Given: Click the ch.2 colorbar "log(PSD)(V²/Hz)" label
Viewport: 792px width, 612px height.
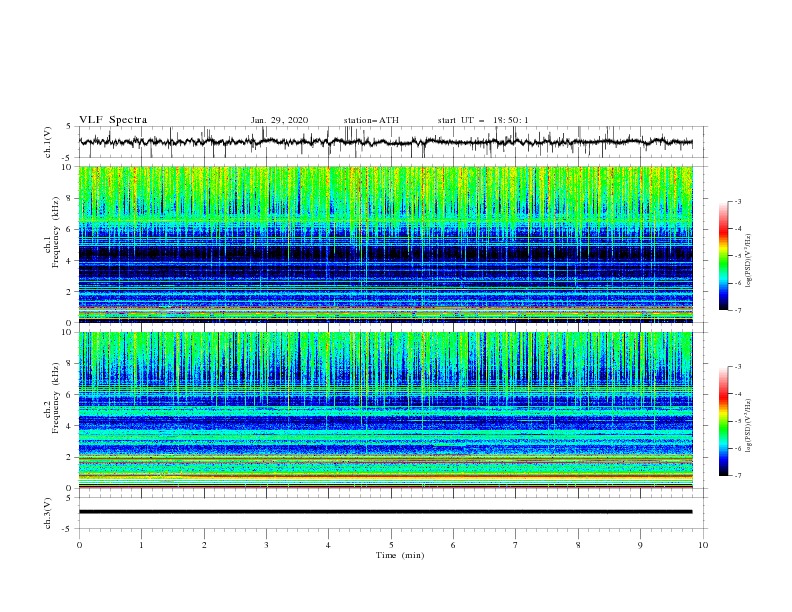Looking at the screenshot, I should (748, 426).
